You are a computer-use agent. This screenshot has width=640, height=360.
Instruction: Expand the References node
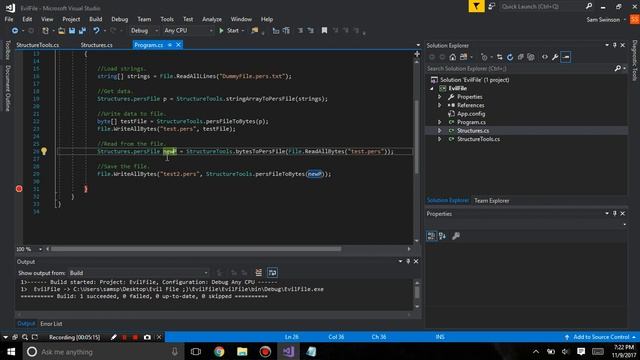[440, 105]
